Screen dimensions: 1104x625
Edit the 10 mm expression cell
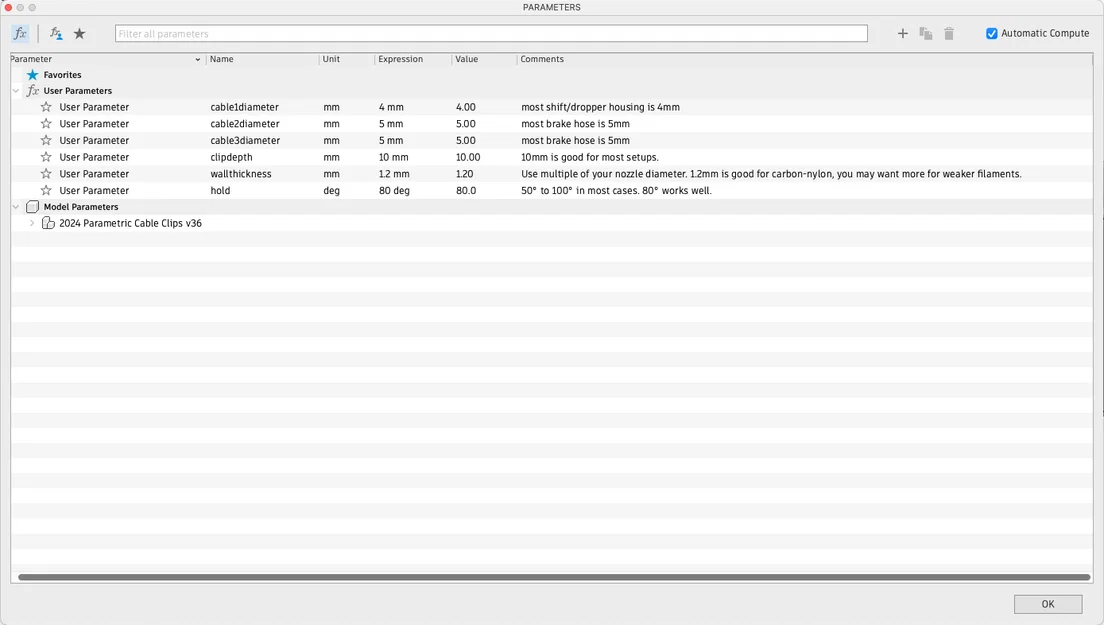394,157
